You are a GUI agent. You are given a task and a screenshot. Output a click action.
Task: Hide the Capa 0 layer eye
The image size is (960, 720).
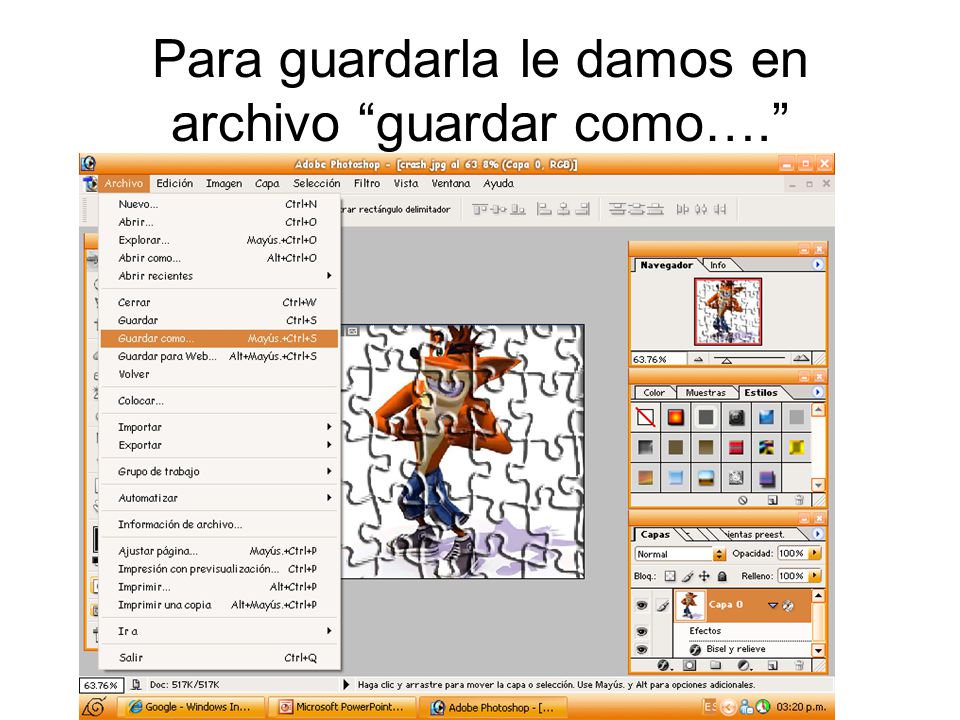tap(642, 606)
